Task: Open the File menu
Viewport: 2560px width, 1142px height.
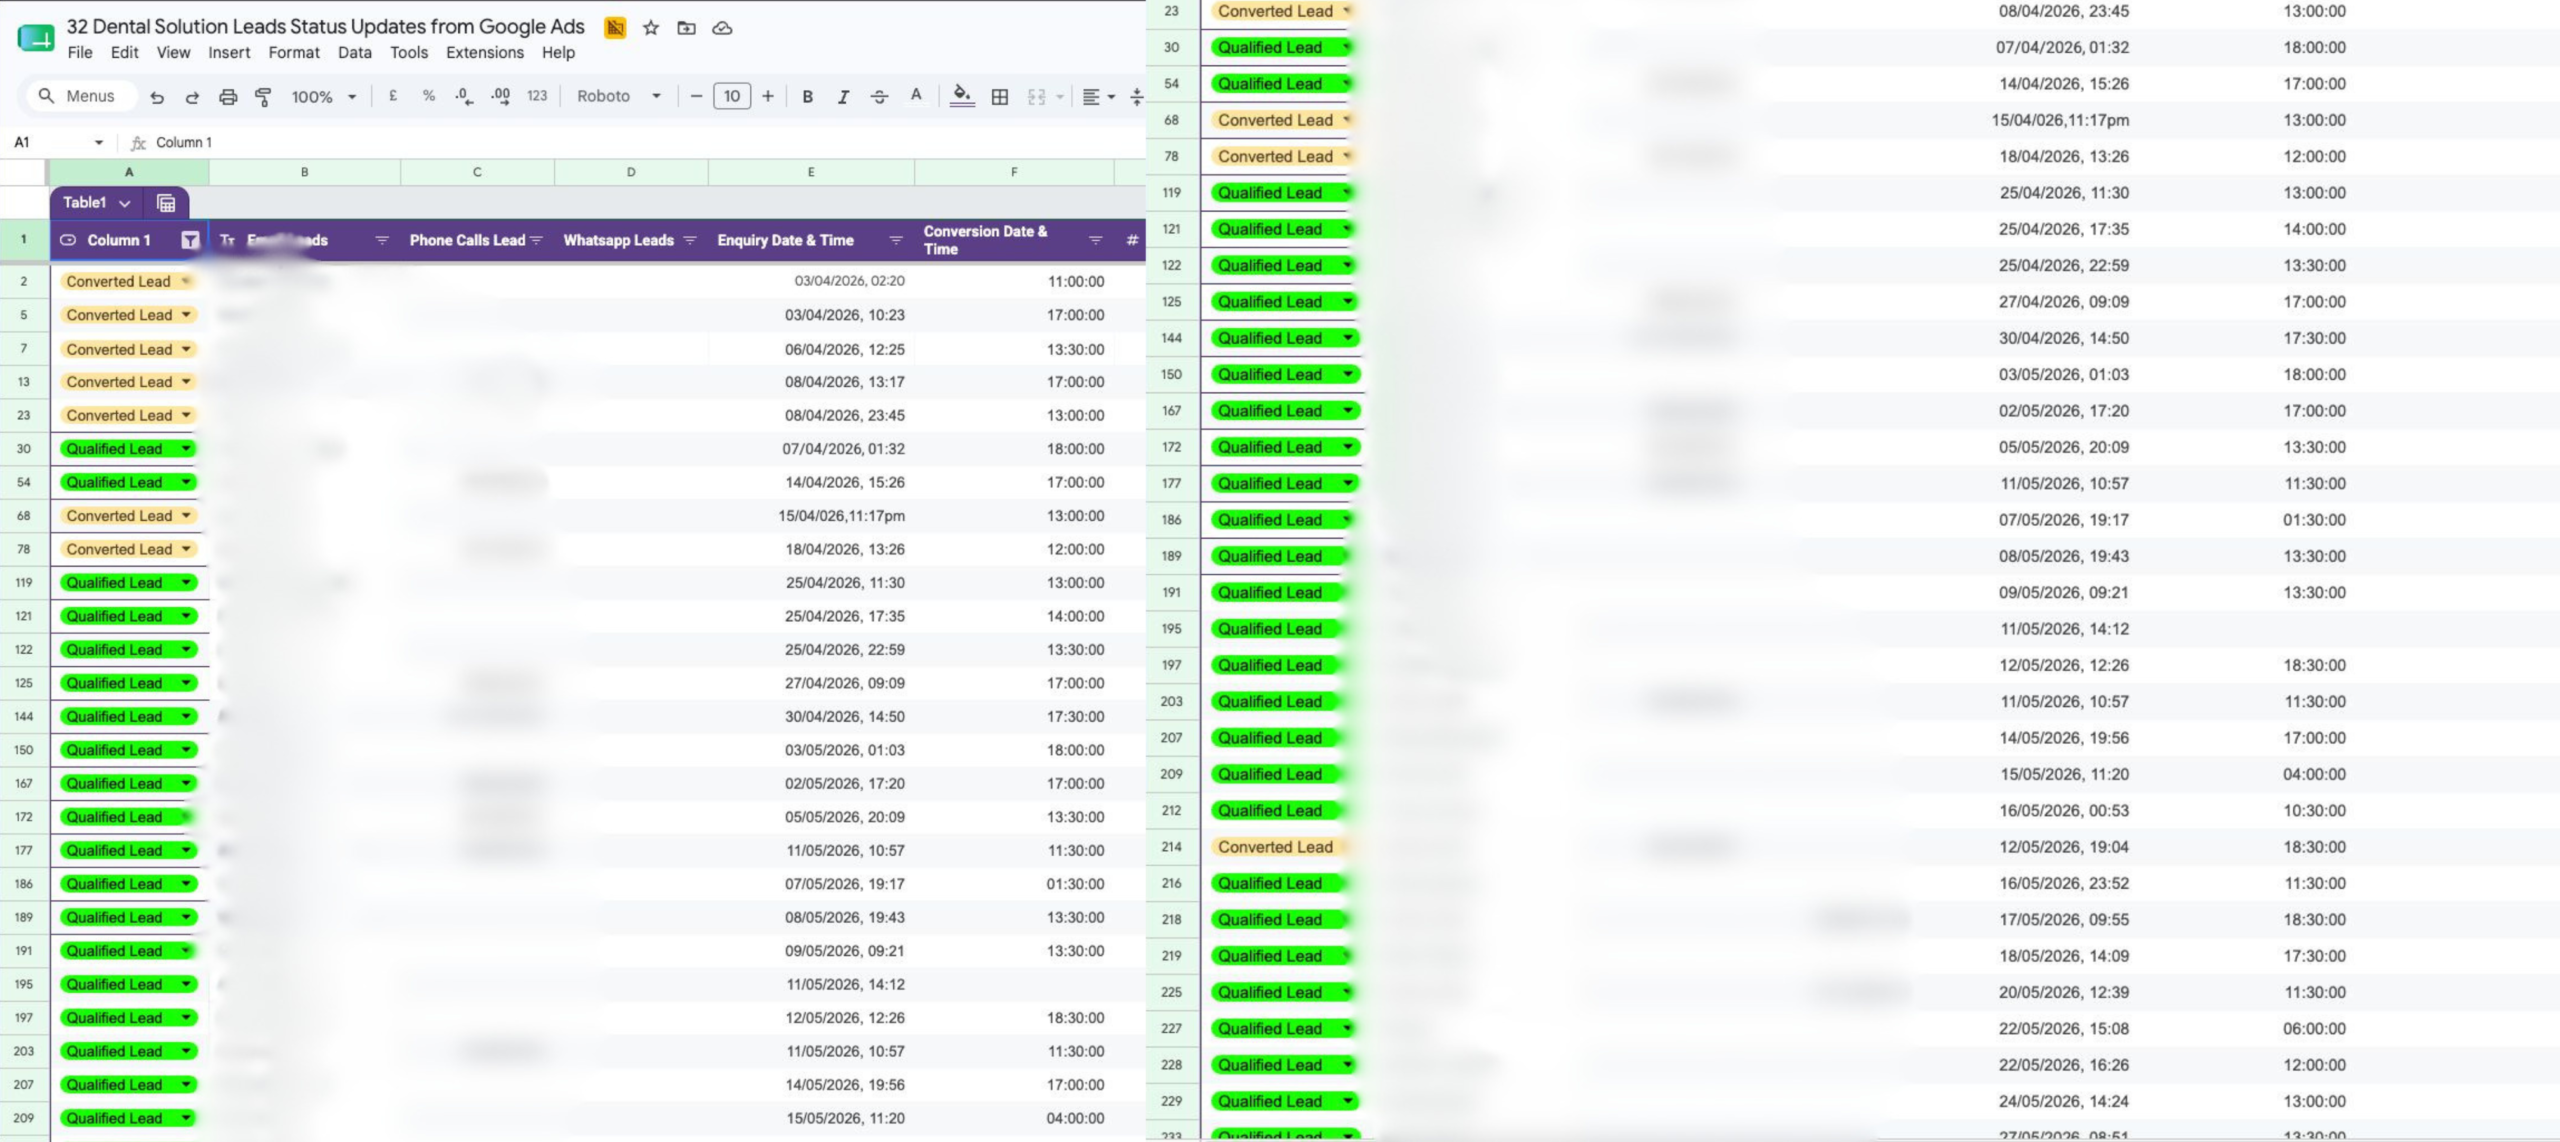Action: click(x=80, y=53)
